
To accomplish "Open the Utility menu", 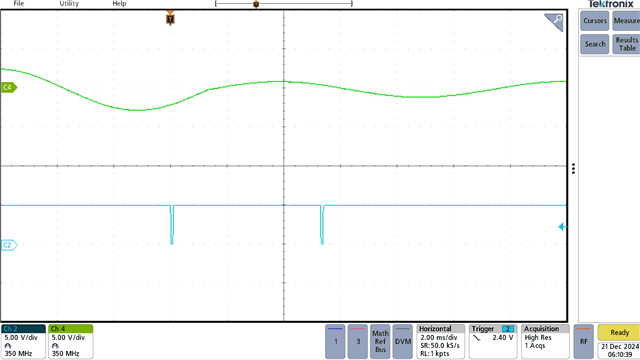I will [x=69, y=3].
